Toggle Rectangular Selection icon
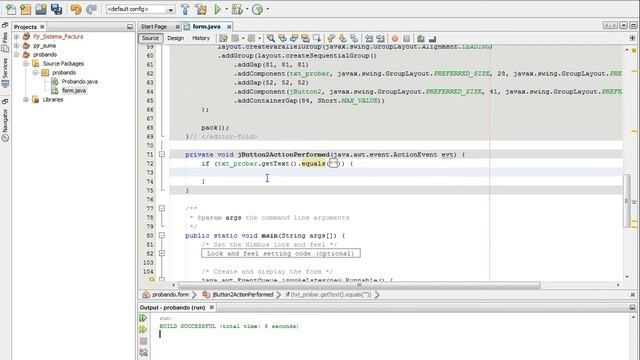Screen dimensions: 640x360 317,38
